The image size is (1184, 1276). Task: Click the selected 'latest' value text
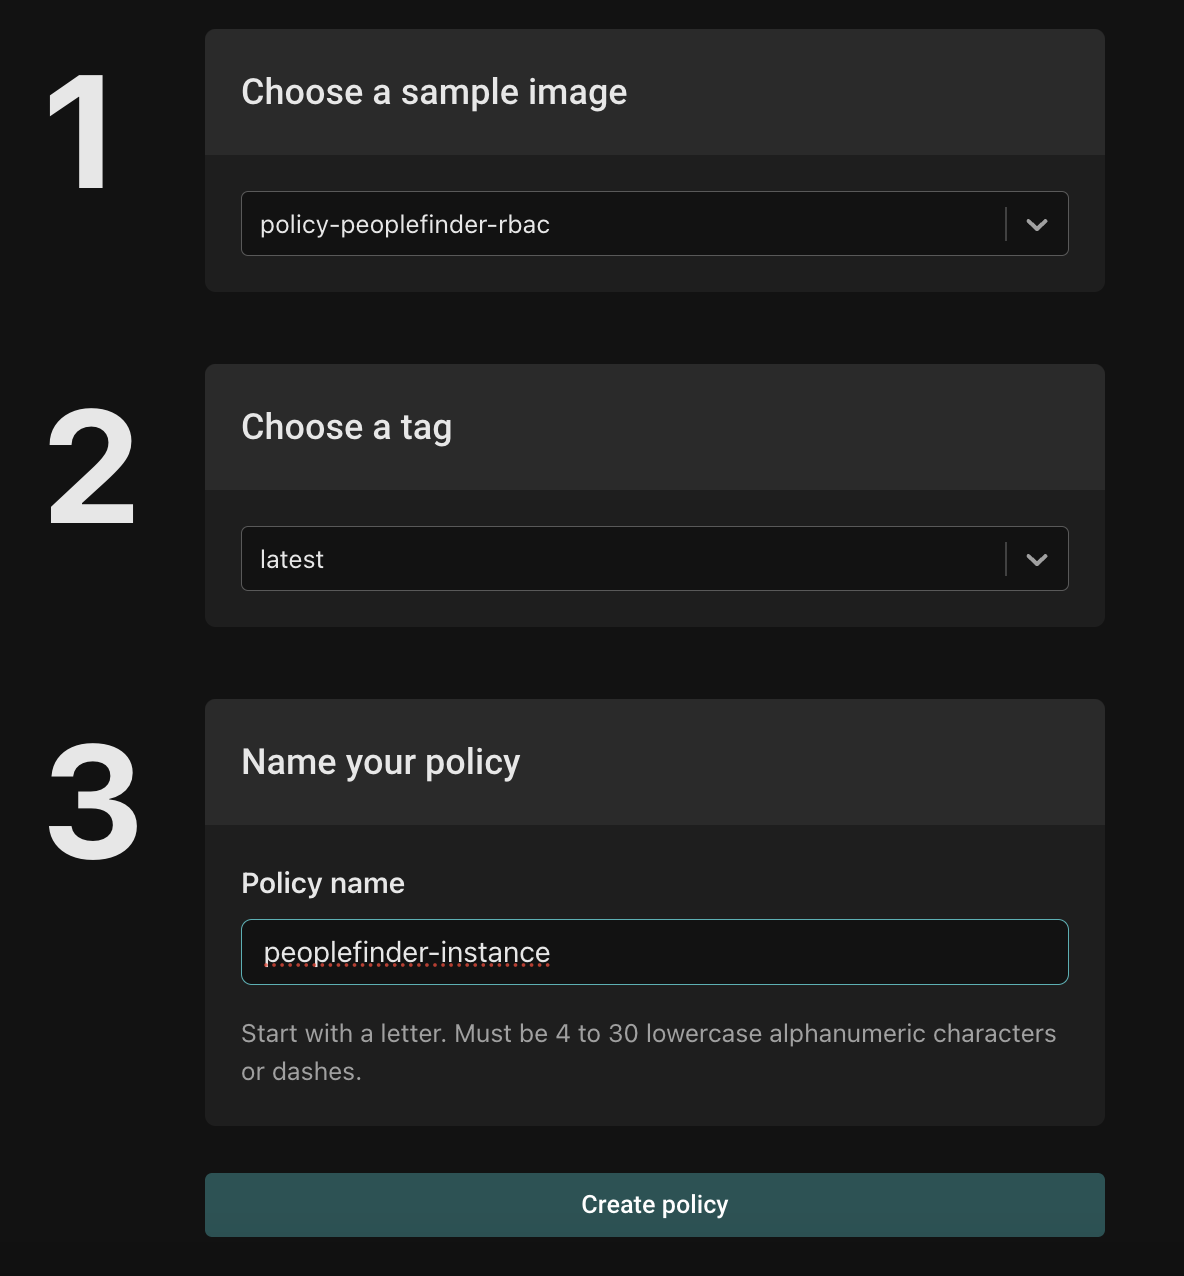pyautogui.click(x=292, y=559)
